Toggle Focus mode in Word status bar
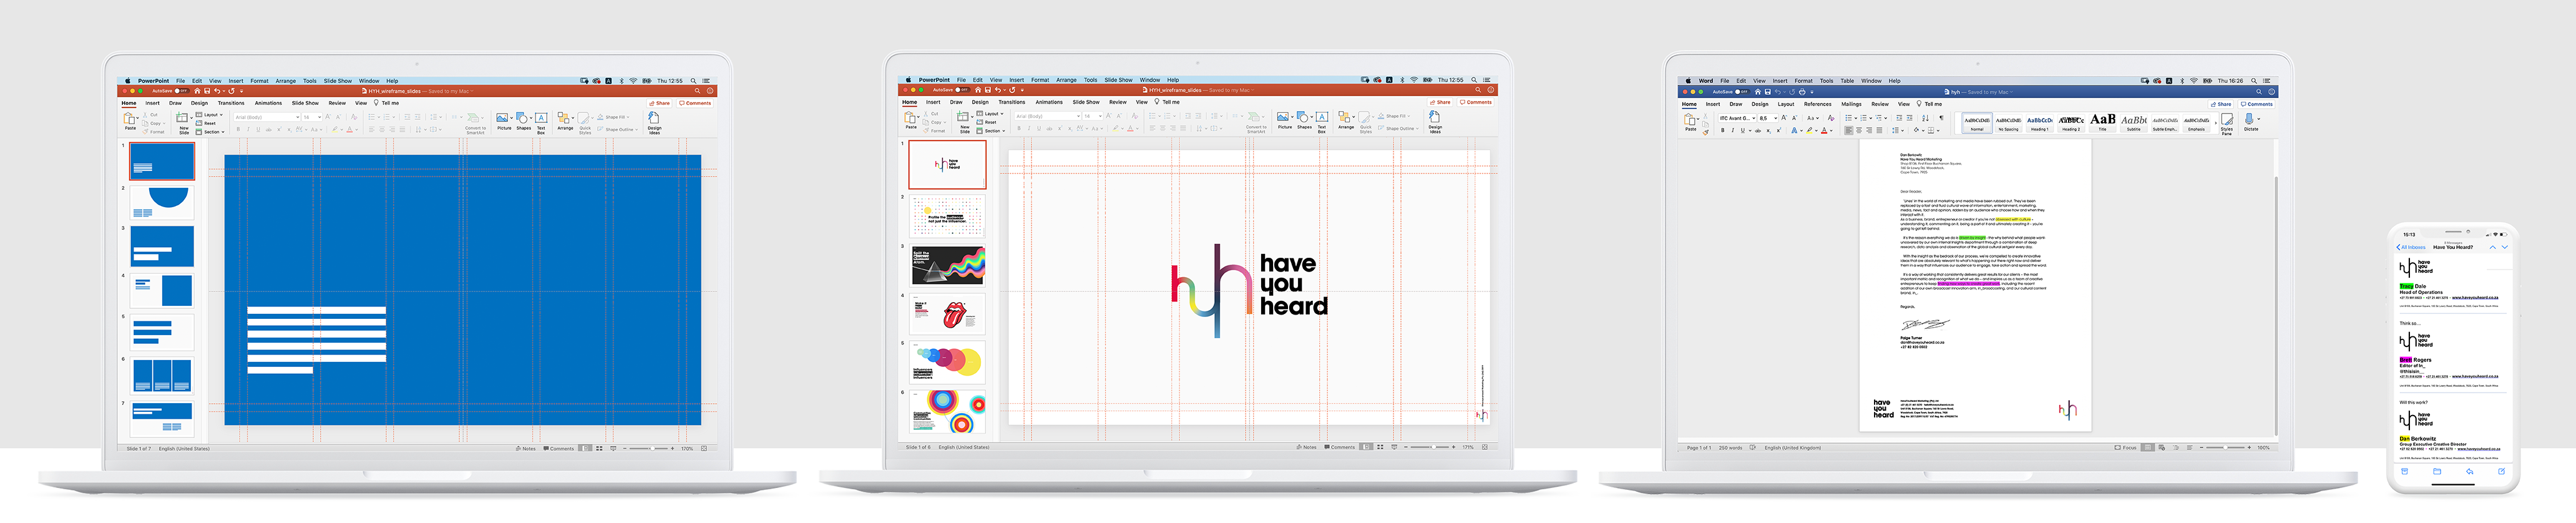This screenshot has height=523, width=2576. coord(2125,448)
